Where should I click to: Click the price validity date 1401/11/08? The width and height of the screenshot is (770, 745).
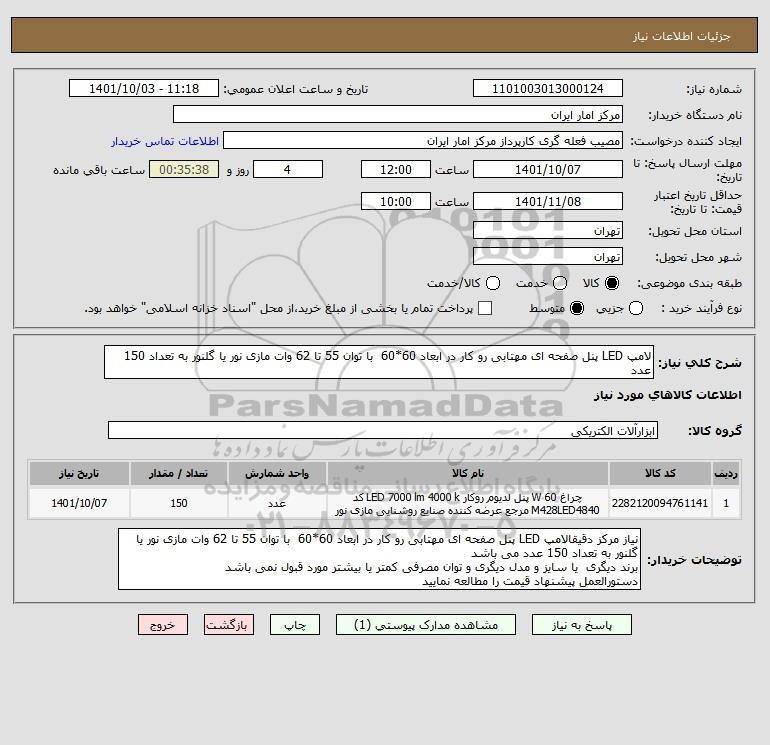(x=548, y=202)
